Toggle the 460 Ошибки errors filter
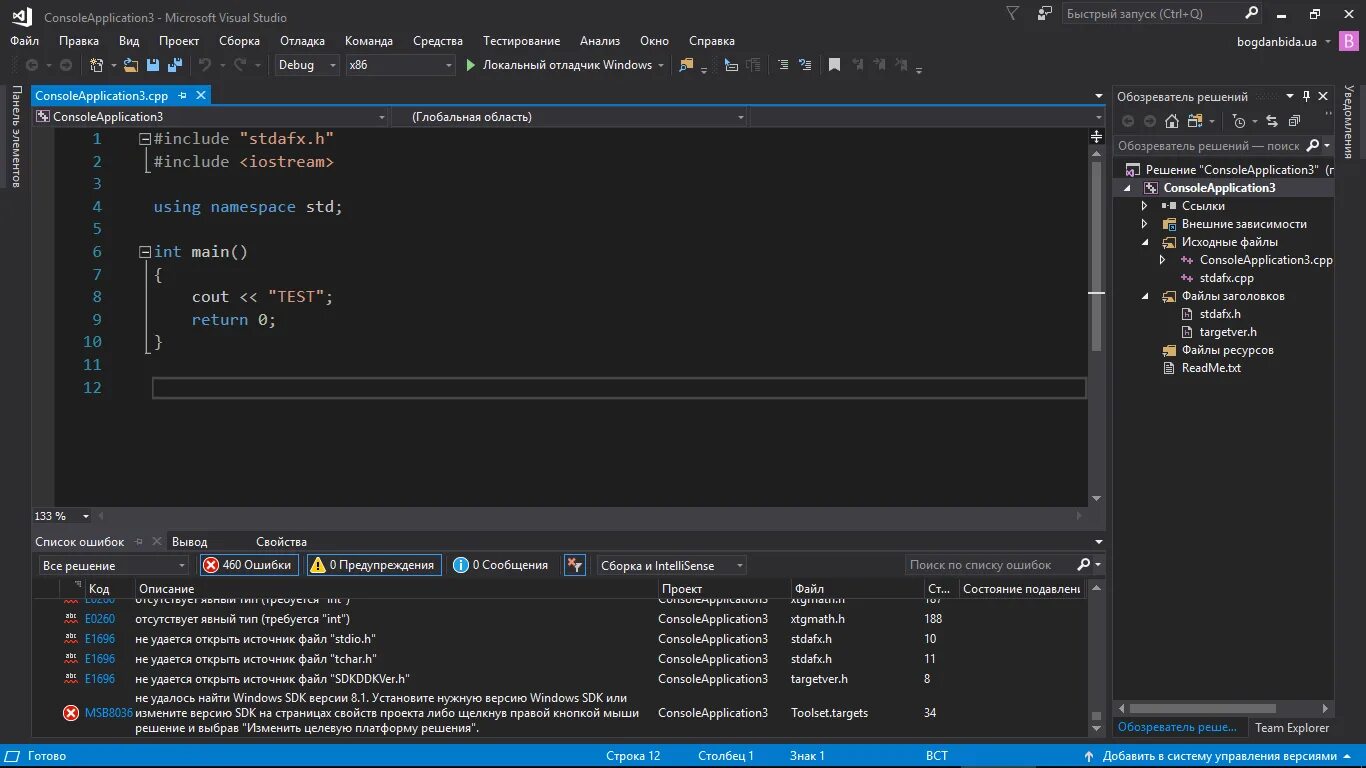This screenshot has width=1366, height=768. [248, 565]
